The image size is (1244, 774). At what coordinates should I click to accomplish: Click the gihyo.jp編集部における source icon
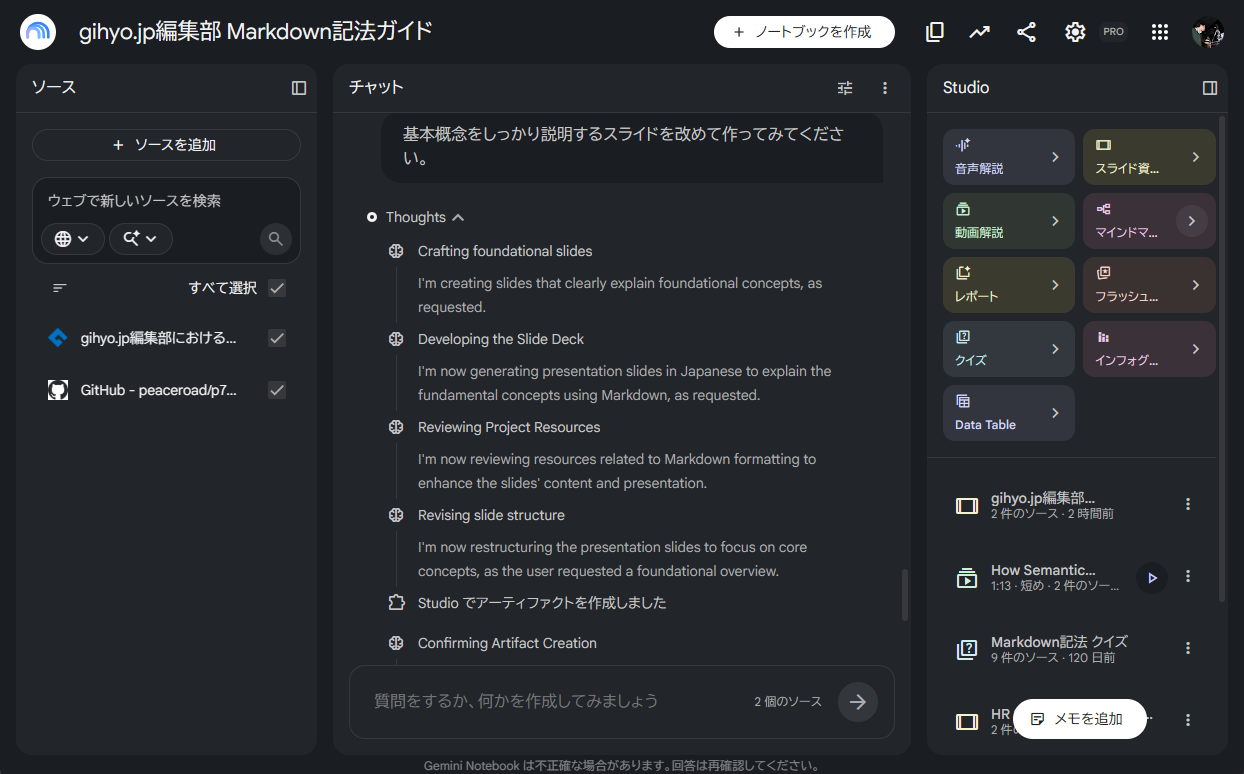pos(58,338)
